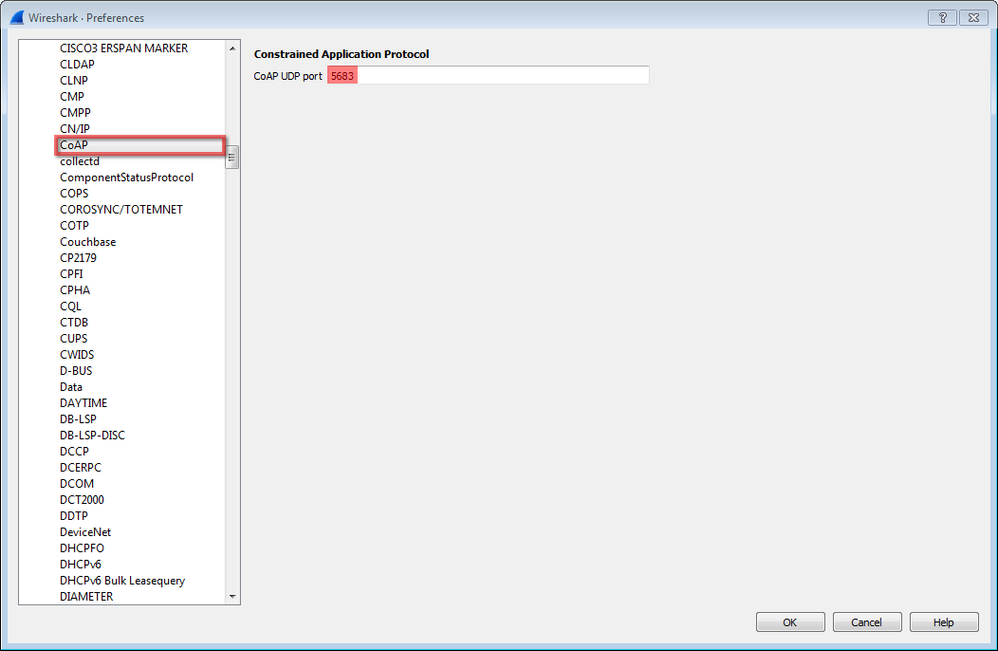Select DeviceNet in the protocol list
The height and width of the screenshot is (651, 998).
tap(85, 532)
